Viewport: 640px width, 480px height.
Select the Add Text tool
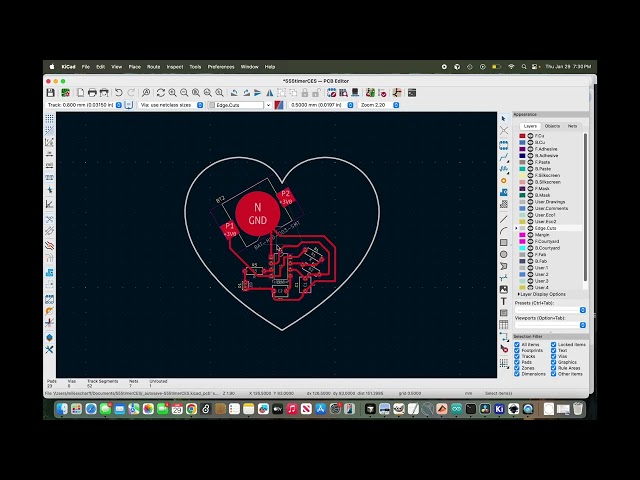pos(504,301)
